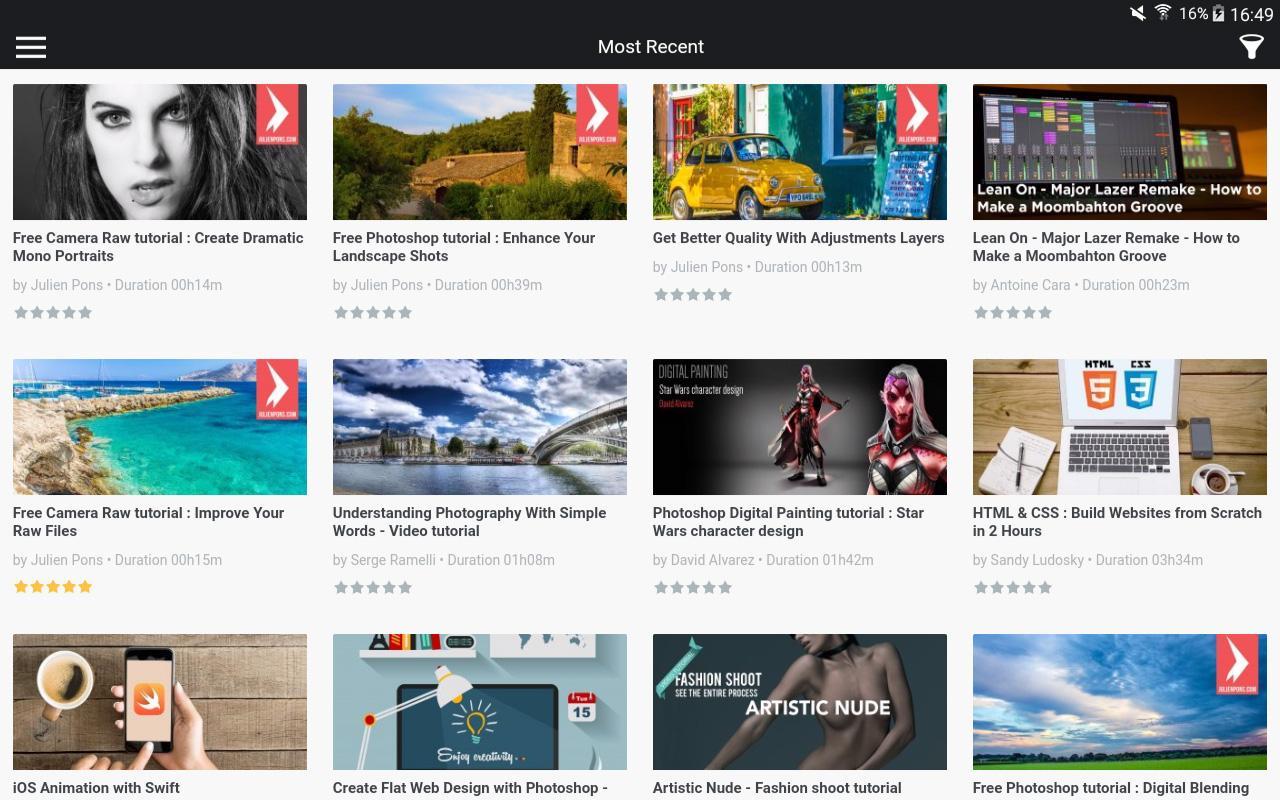Open the hamburger navigation menu
Viewport: 1280px width, 800px height.
pos(31,47)
